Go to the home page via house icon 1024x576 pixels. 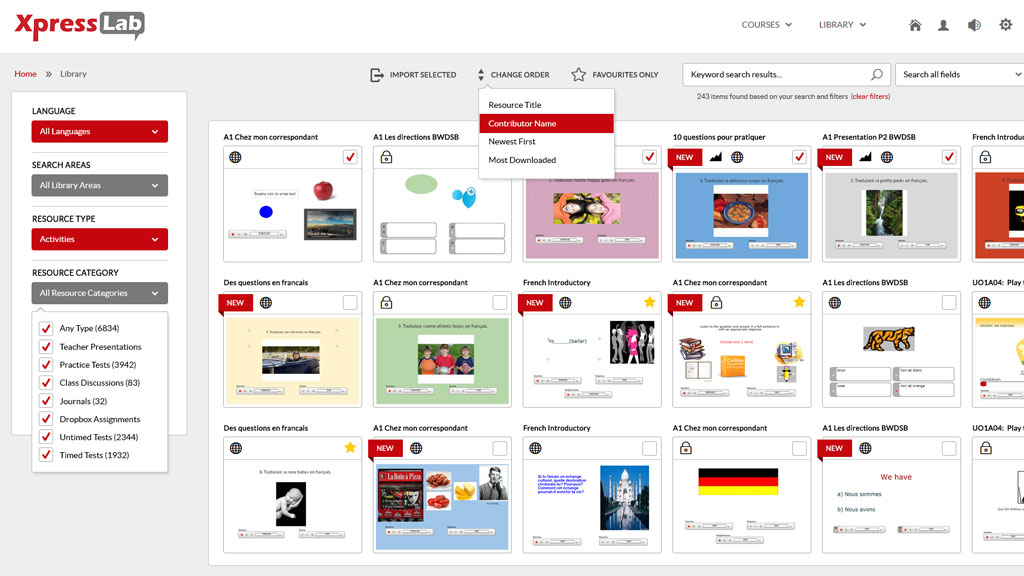click(x=915, y=25)
